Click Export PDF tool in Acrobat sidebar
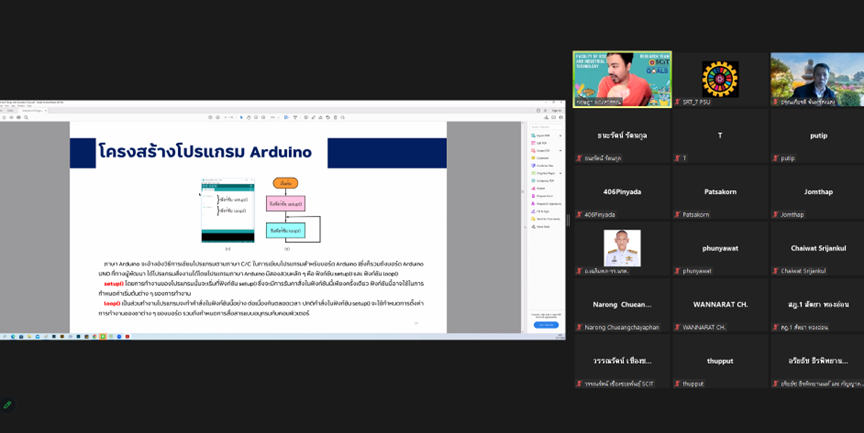 coord(544,136)
